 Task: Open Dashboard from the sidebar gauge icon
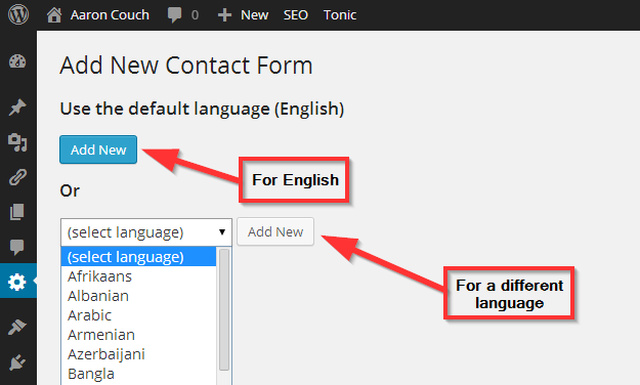click(17, 62)
